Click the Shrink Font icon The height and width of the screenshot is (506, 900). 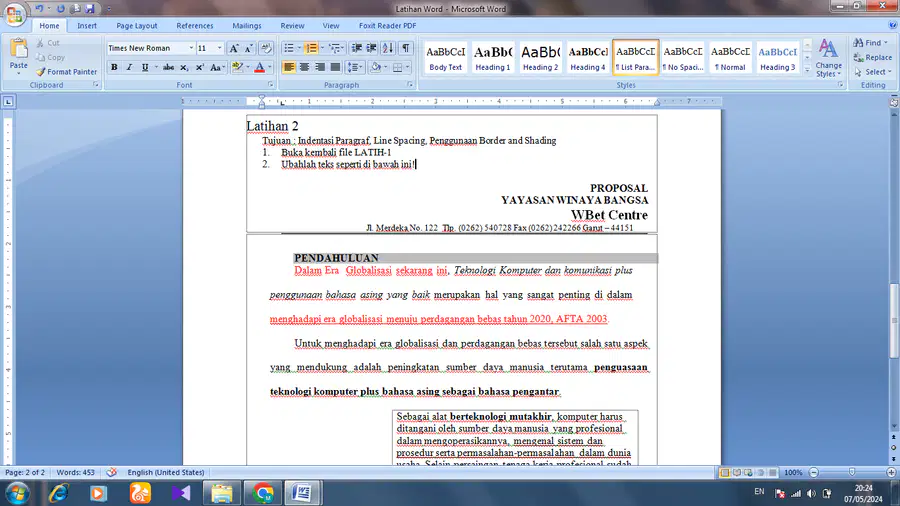coord(249,48)
